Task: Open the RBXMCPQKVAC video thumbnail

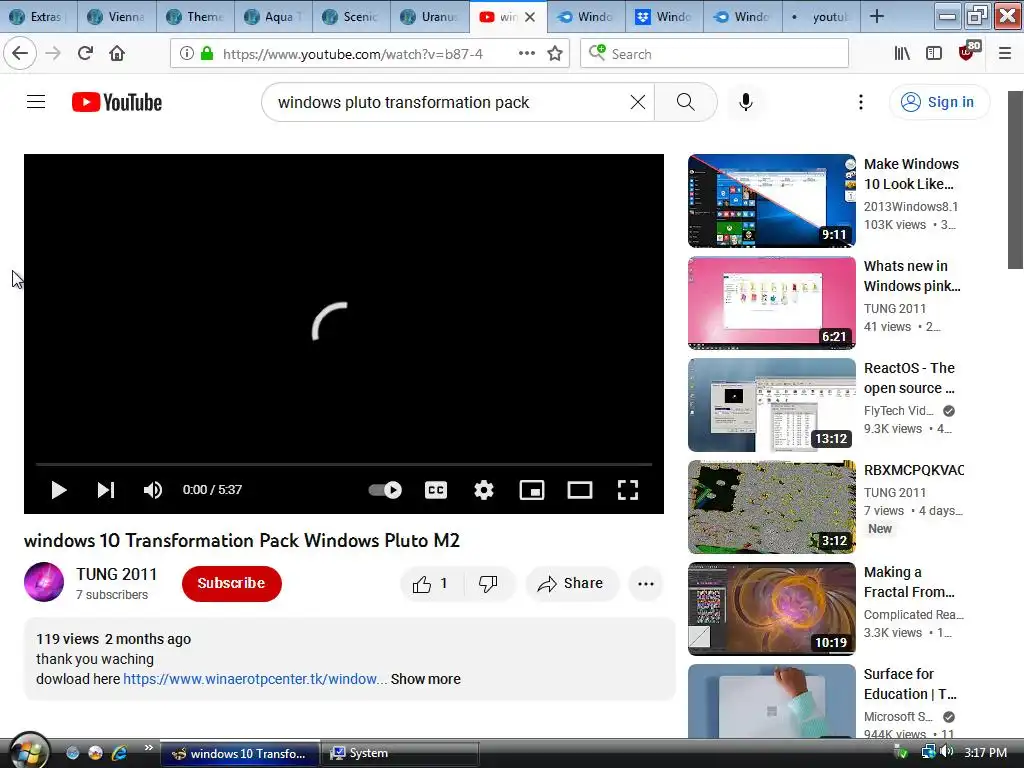Action: [771, 507]
